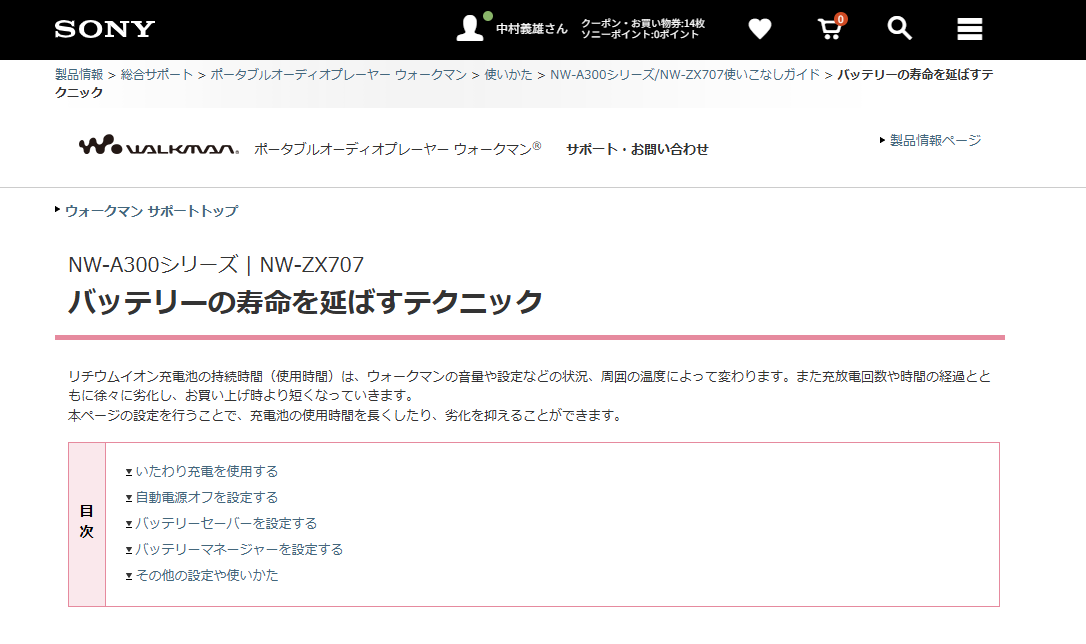1086x644 pixels.
Task: Click the NW-A300シリーズ | NW-ZX707 subtitle
Action: (x=216, y=265)
